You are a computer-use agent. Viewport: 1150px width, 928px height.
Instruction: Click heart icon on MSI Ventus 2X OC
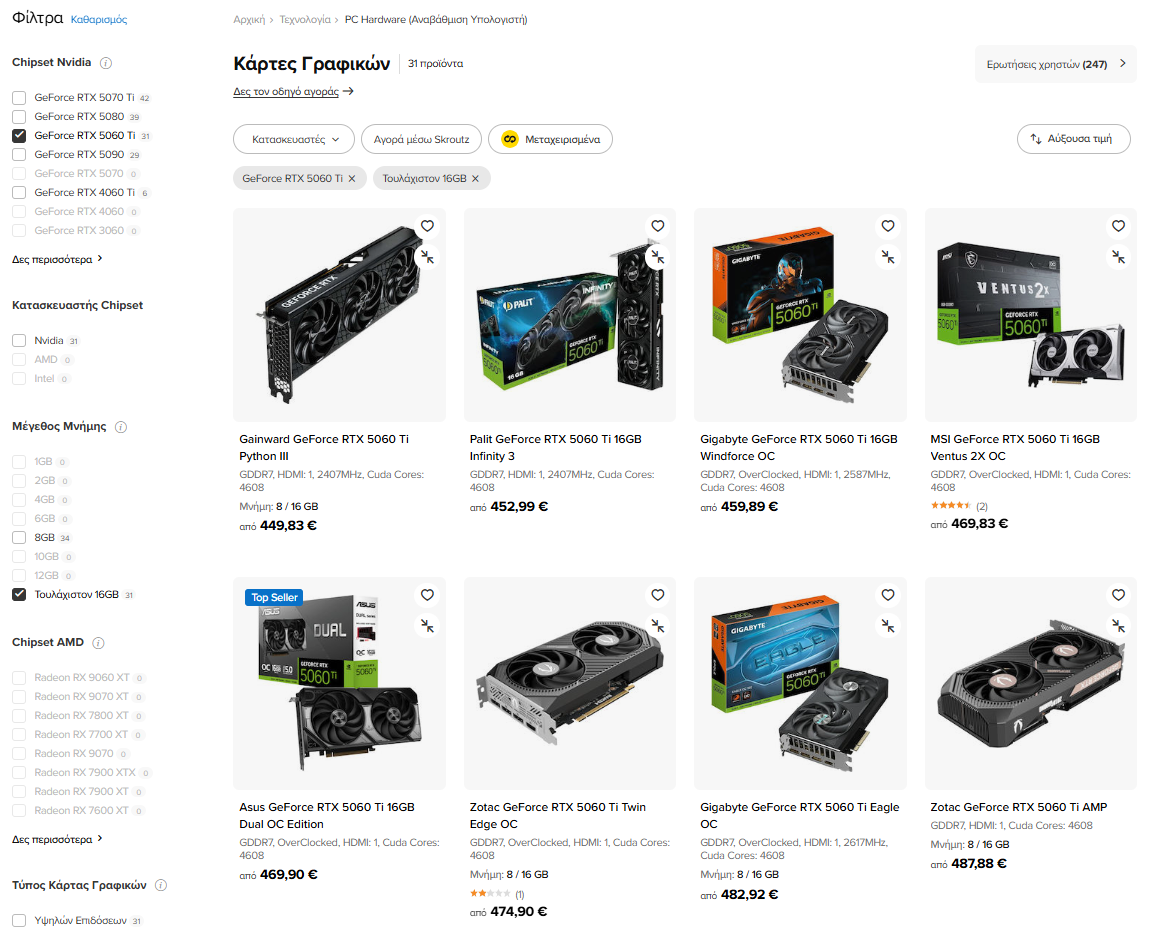pyautogui.click(x=1118, y=226)
